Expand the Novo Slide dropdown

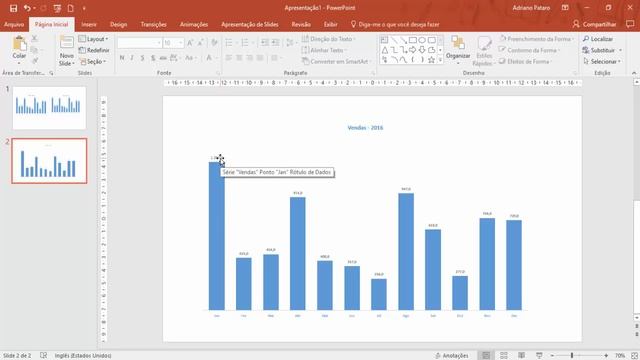[67, 60]
